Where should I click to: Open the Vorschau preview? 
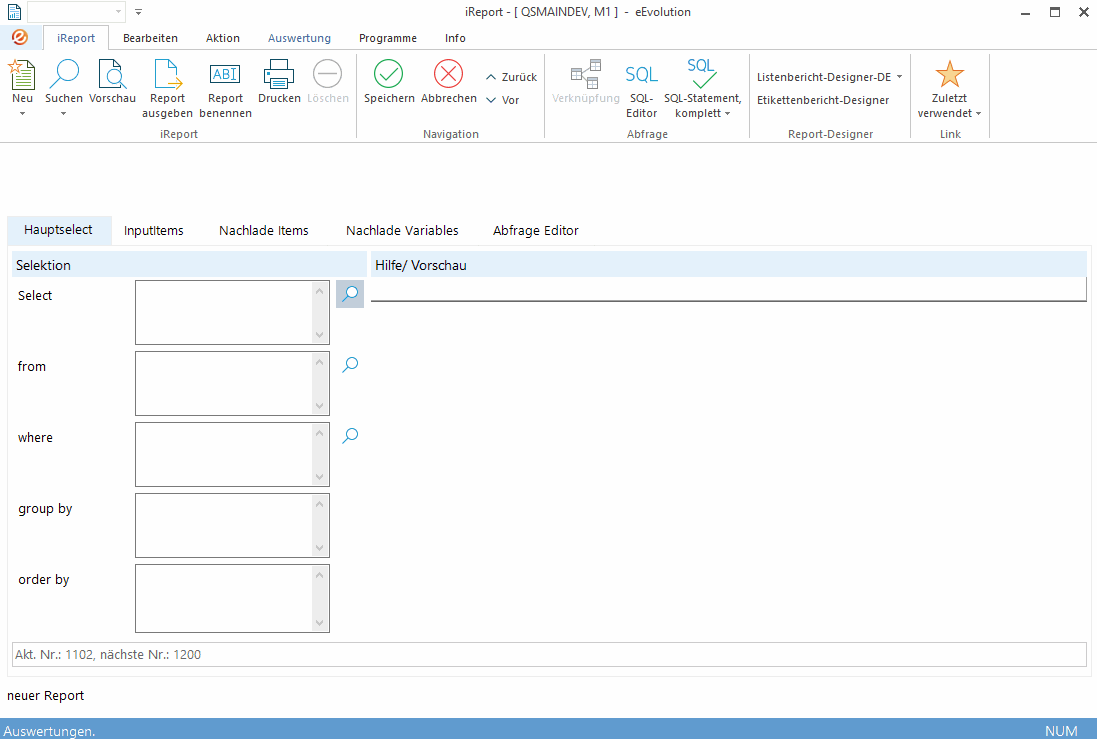pos(112,74)
